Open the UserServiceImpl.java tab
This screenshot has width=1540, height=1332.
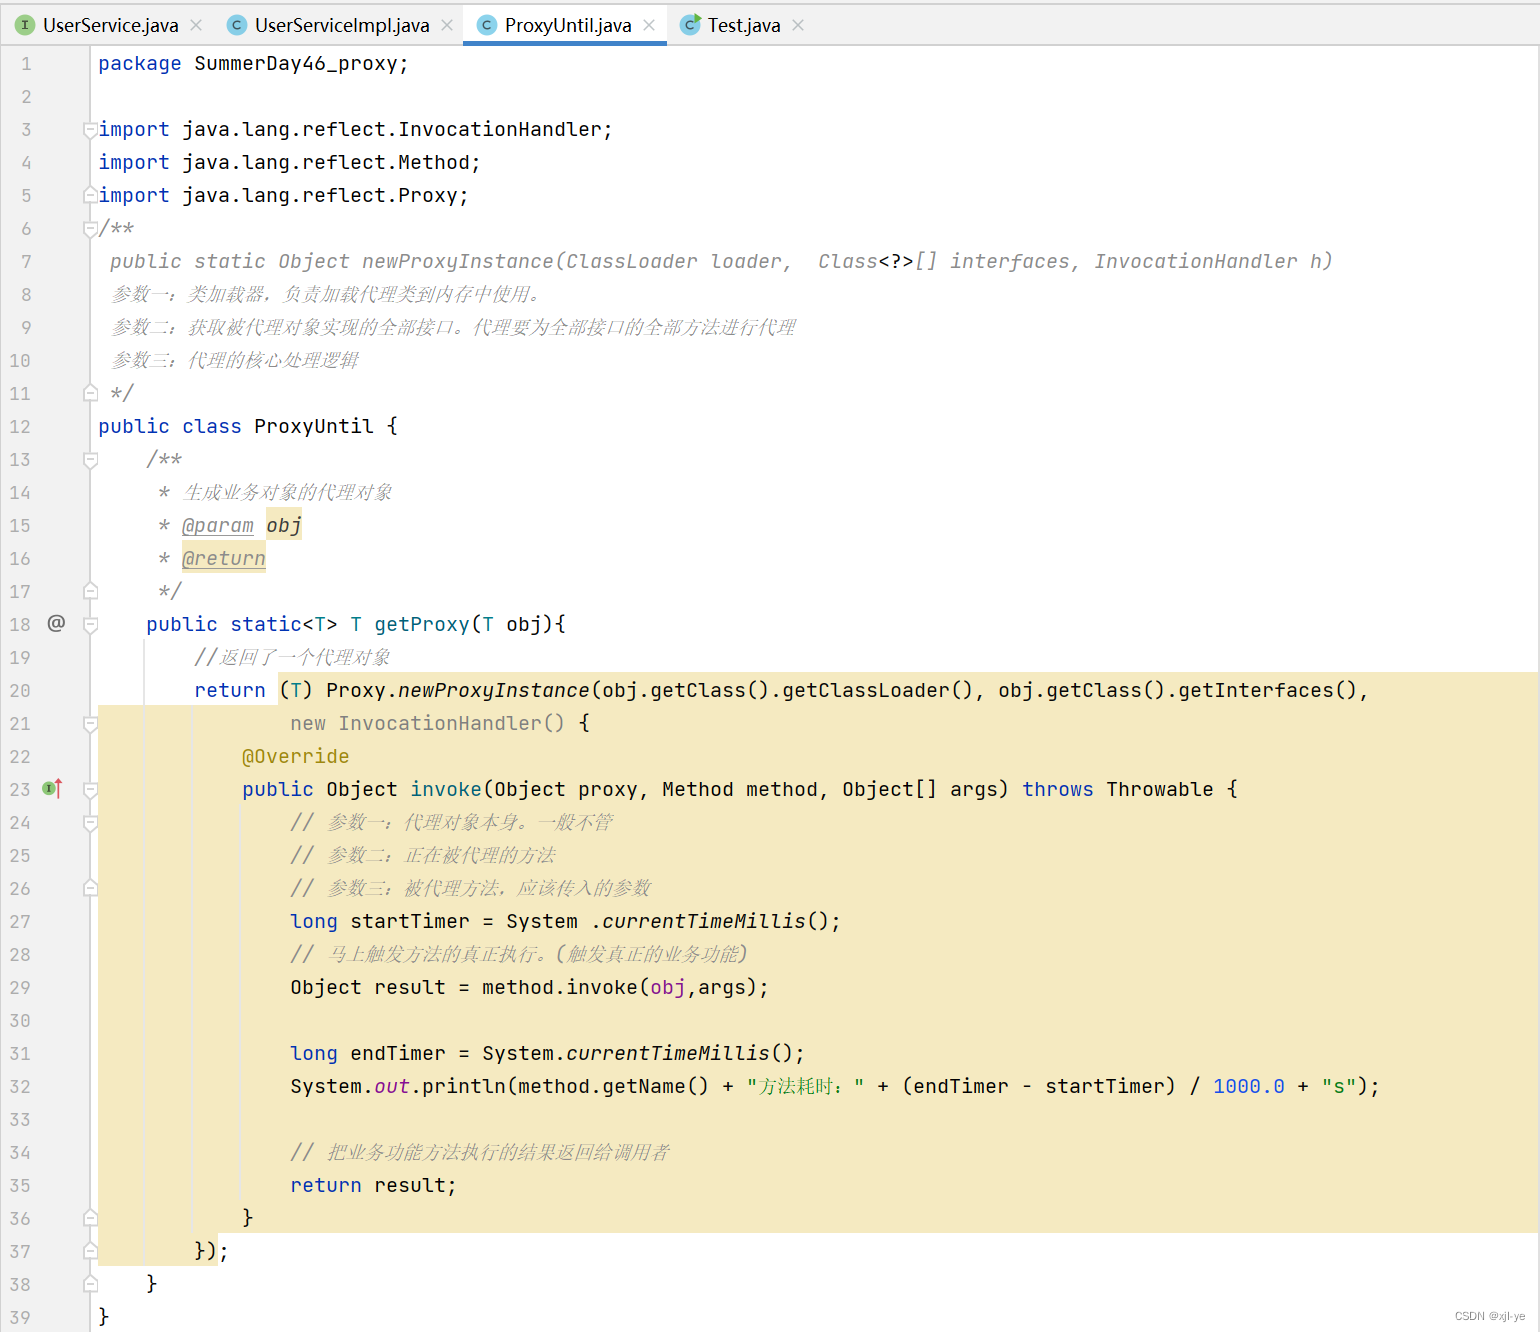(342, 25)
